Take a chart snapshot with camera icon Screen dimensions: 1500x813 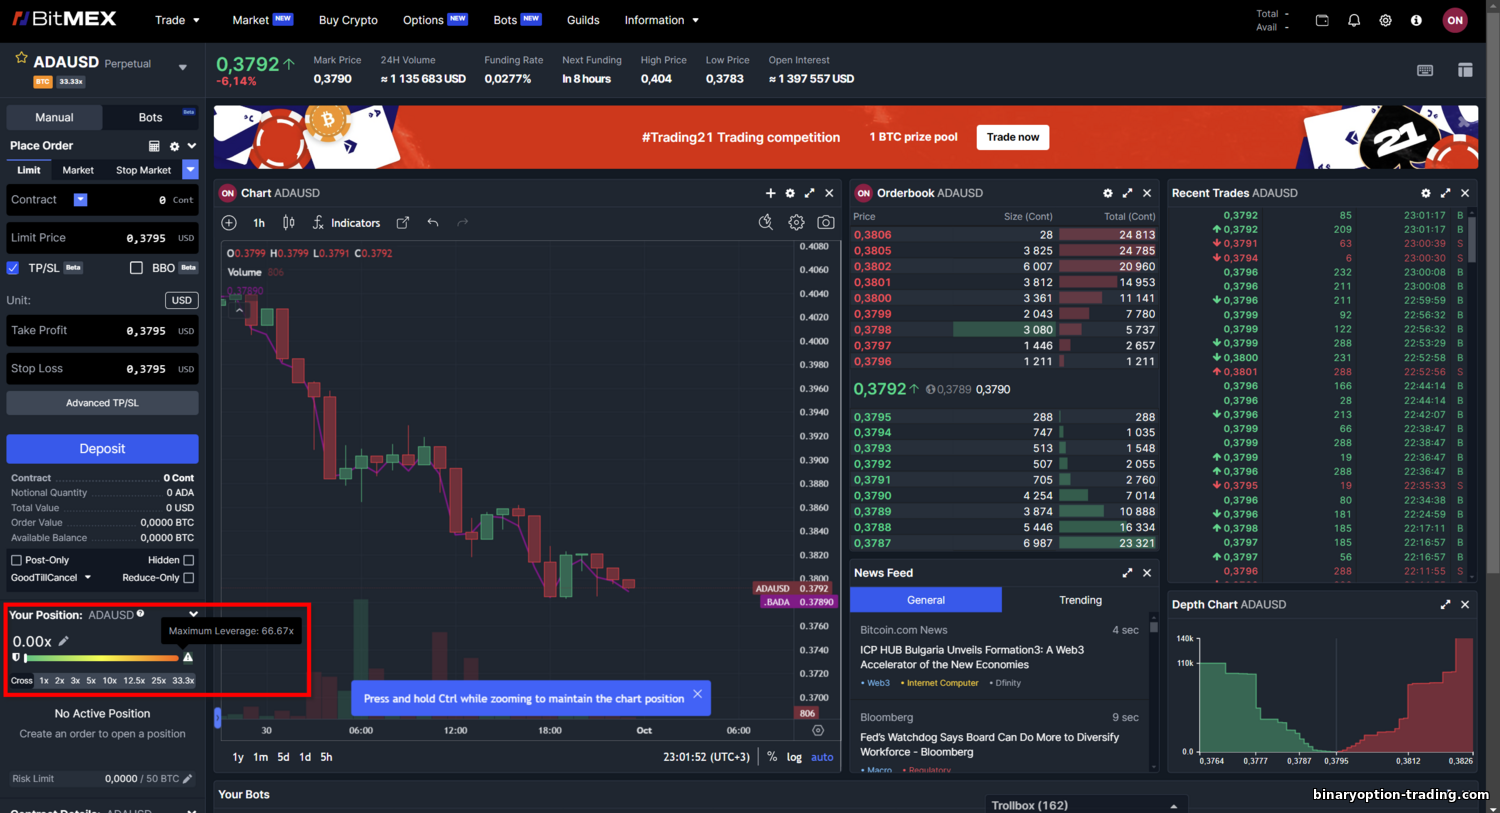[x=826, y=222]
